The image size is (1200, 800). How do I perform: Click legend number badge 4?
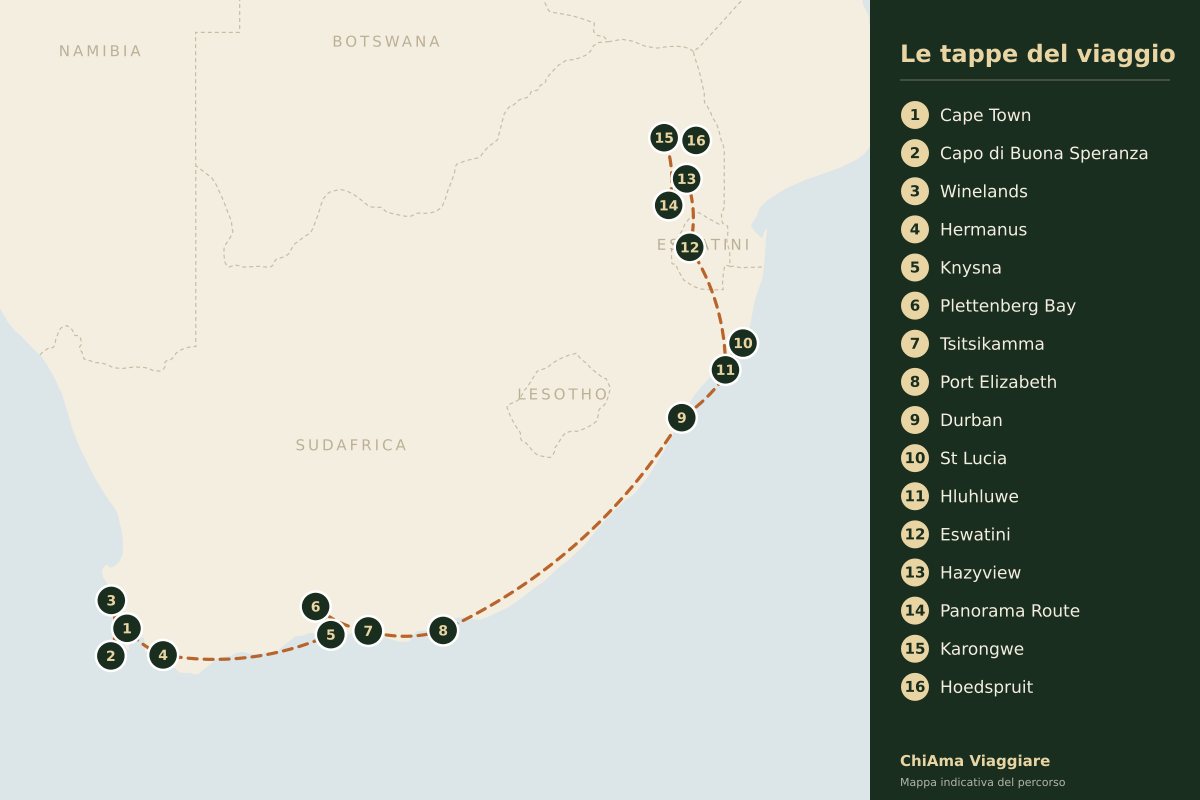[915, 229]
